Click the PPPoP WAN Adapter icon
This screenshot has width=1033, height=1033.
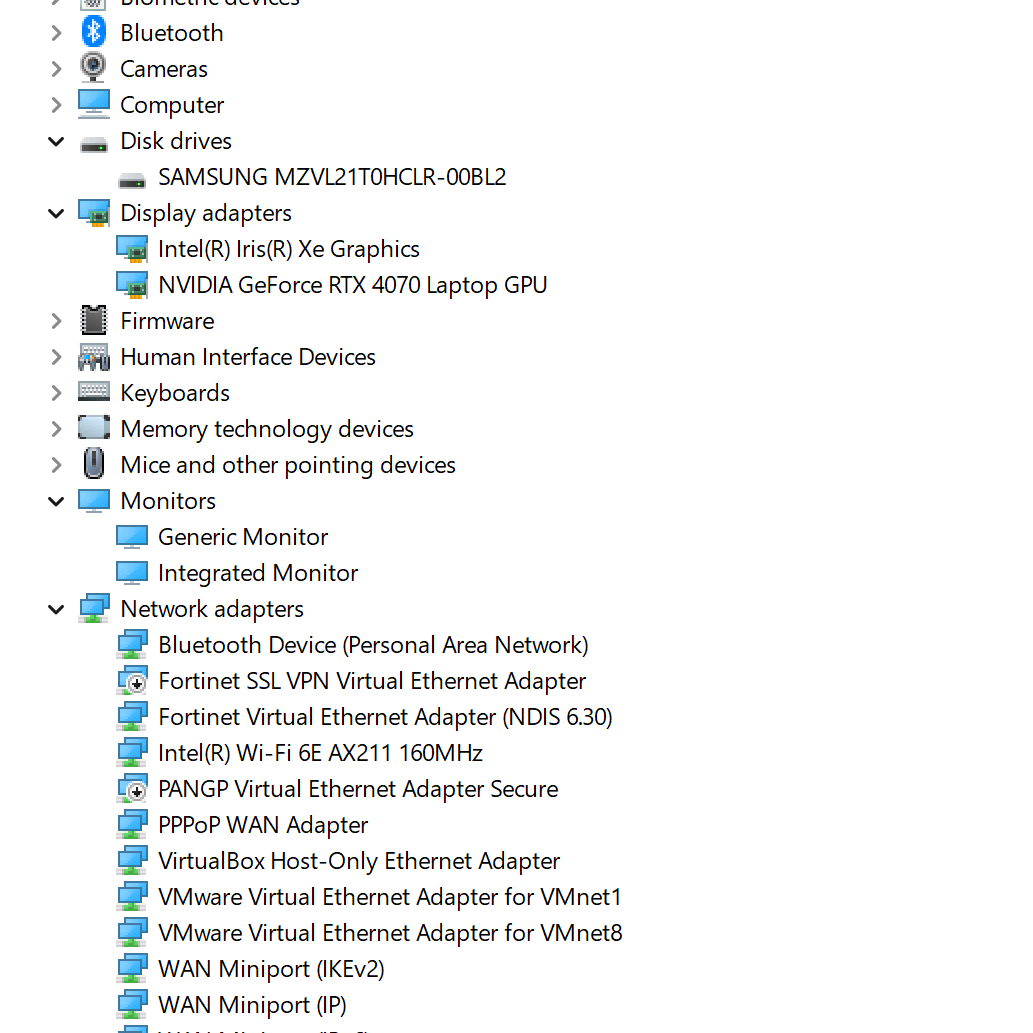click(132, 824)
